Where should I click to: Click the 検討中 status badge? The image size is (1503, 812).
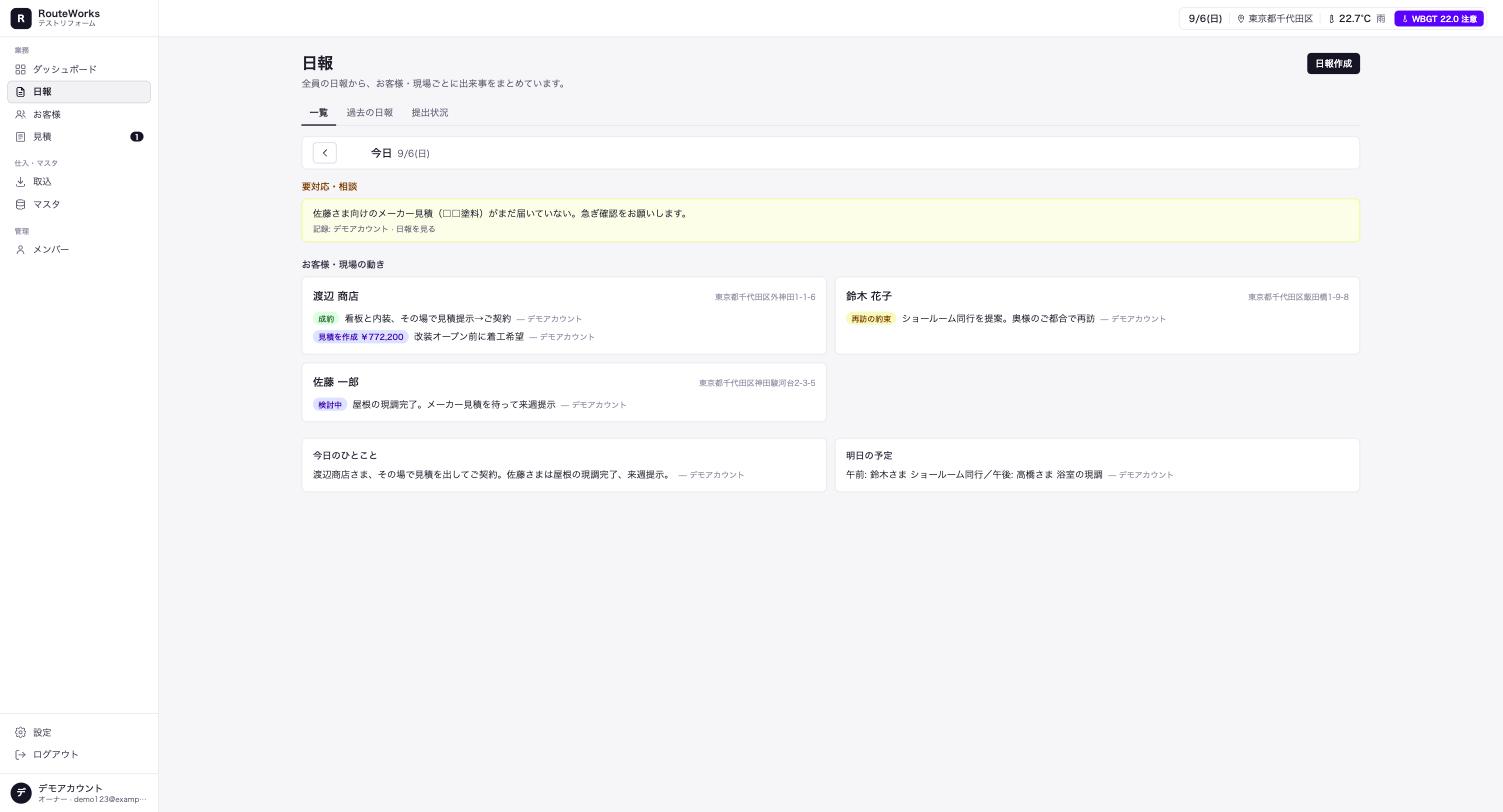330,405
